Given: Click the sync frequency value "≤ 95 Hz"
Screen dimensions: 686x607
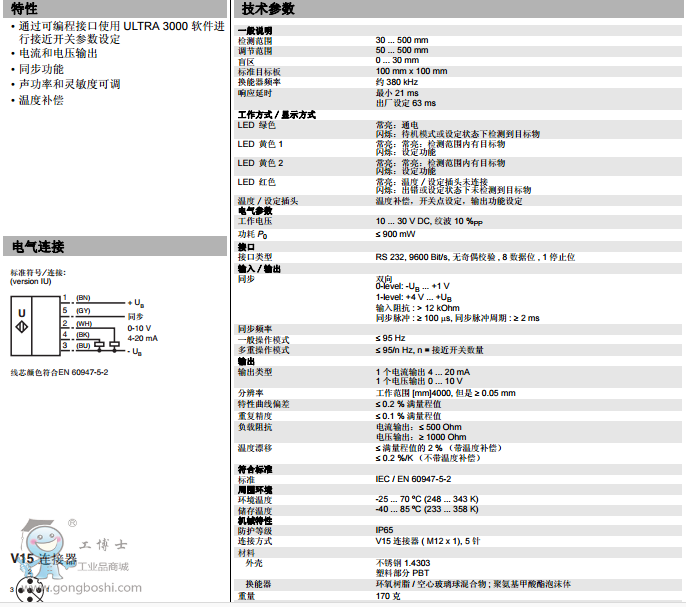Looking at the screenshot, I should pos(390,338).
